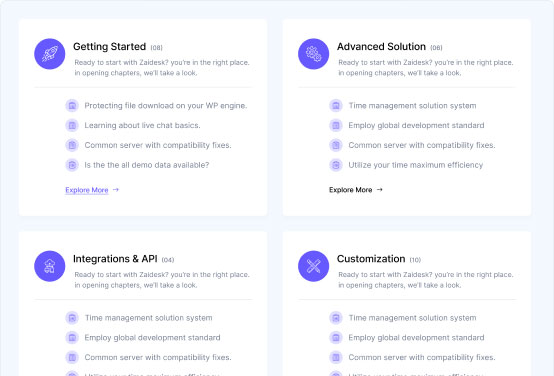Open article Protecting file download on your WP engine

166,106
